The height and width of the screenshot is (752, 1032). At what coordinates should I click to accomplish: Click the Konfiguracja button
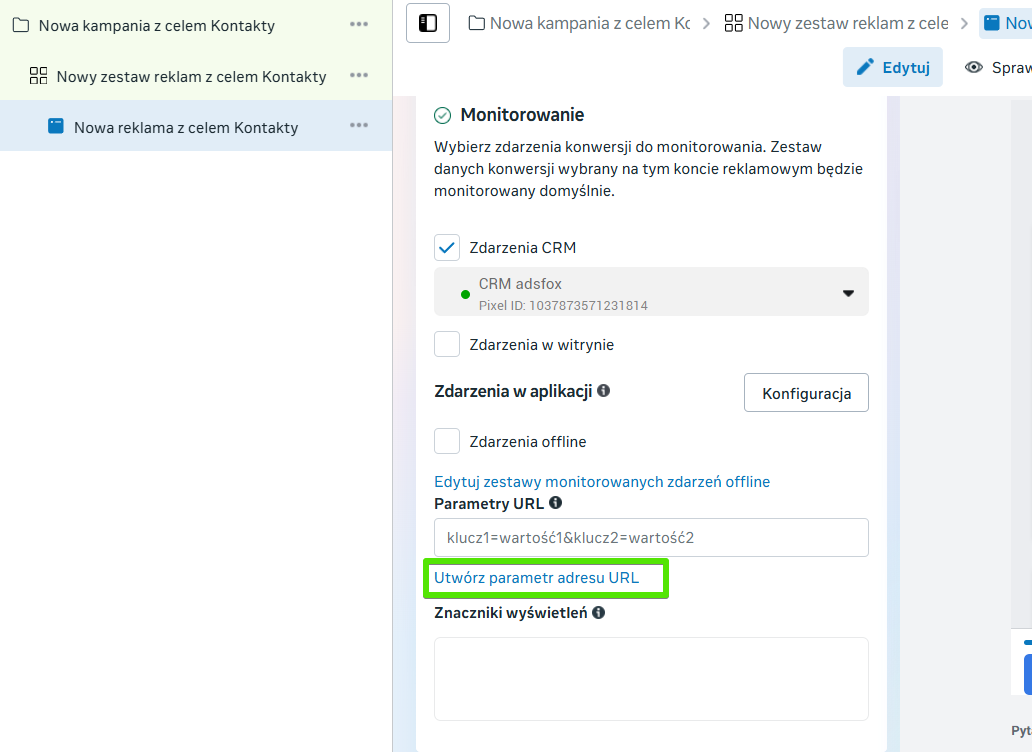point(806,393)
